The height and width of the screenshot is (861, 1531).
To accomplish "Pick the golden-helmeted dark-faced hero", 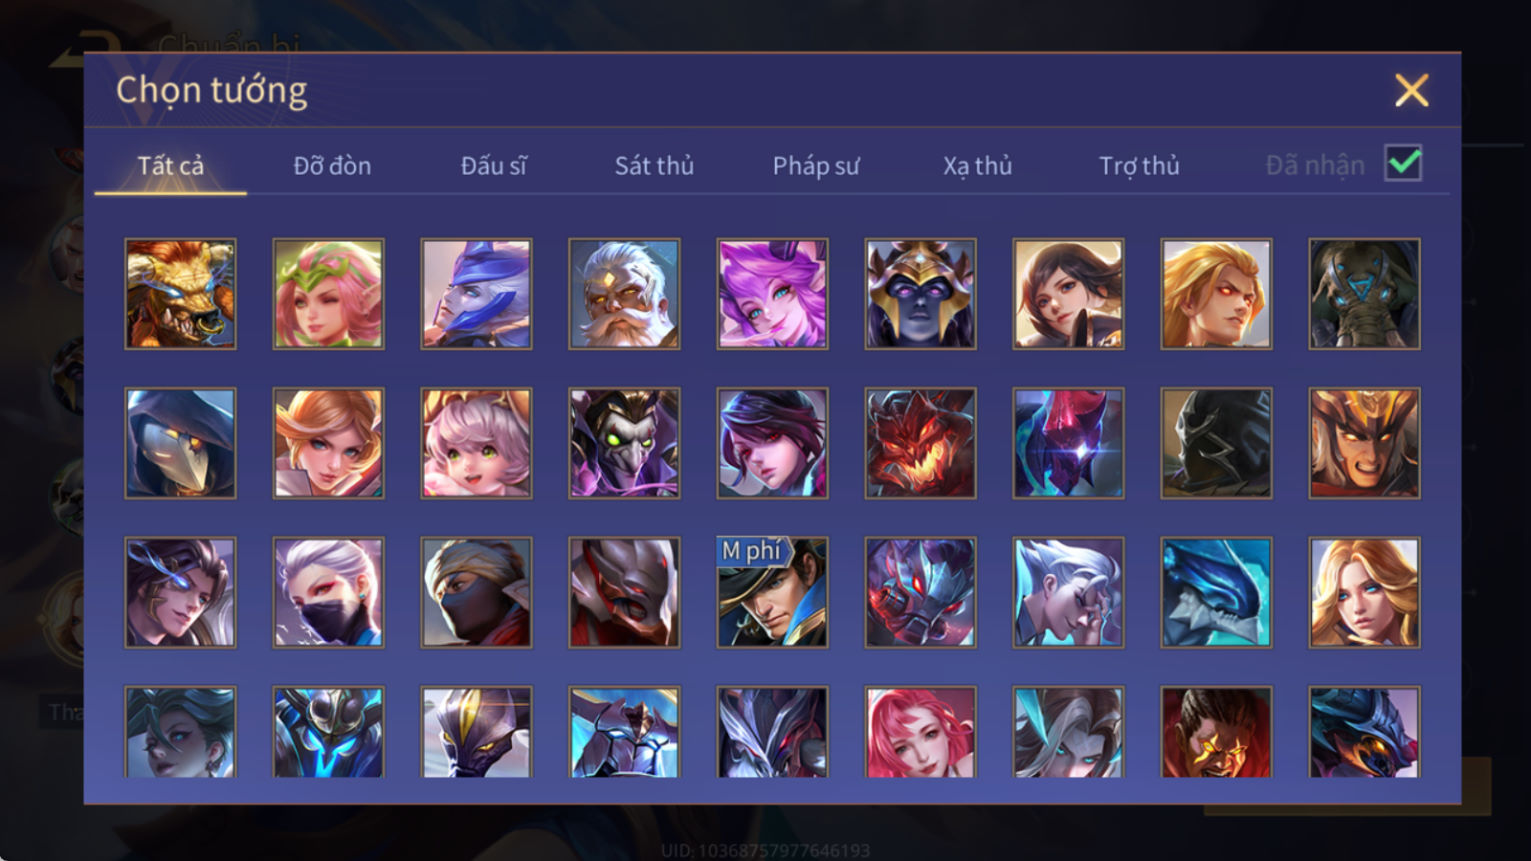I will 920,294.
